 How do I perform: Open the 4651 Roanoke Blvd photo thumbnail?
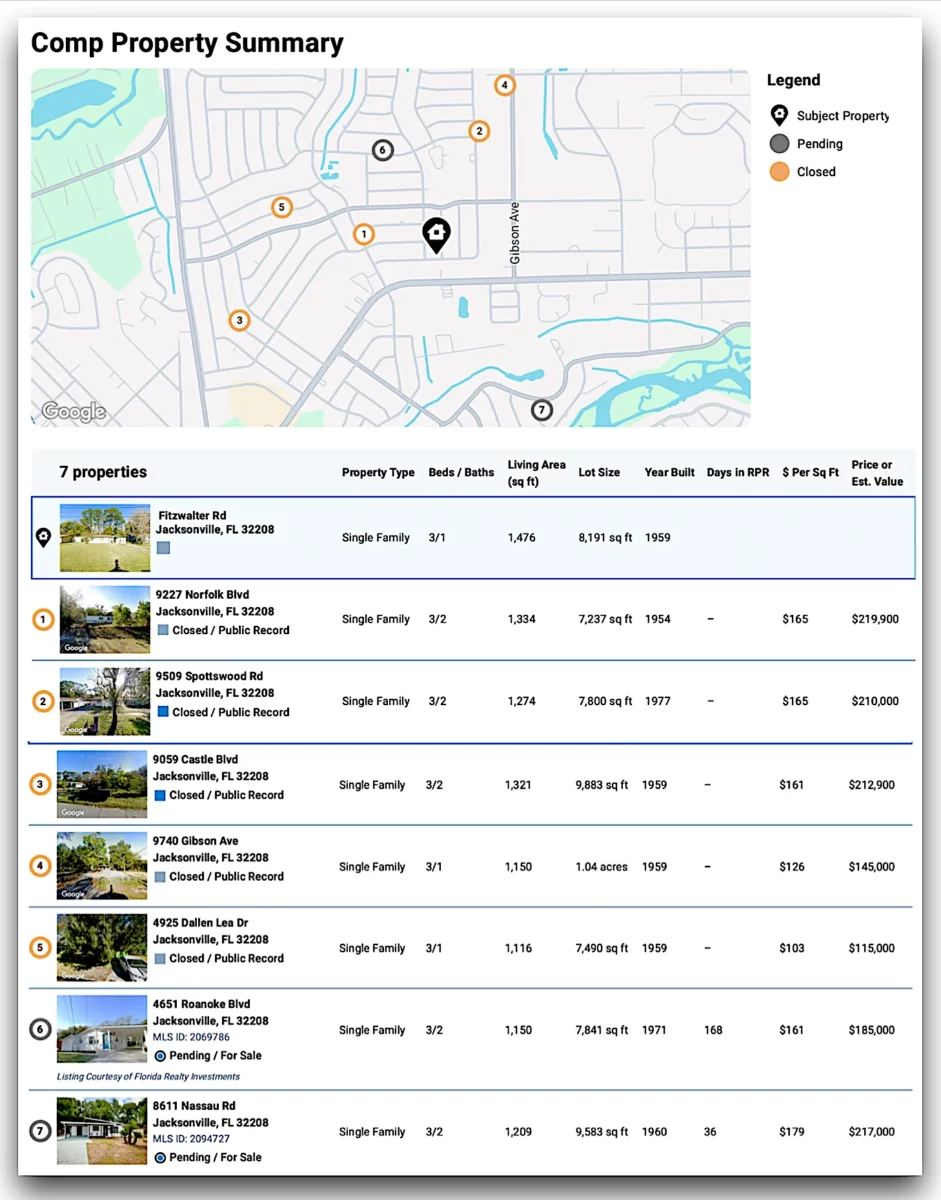click(102, 1029)
